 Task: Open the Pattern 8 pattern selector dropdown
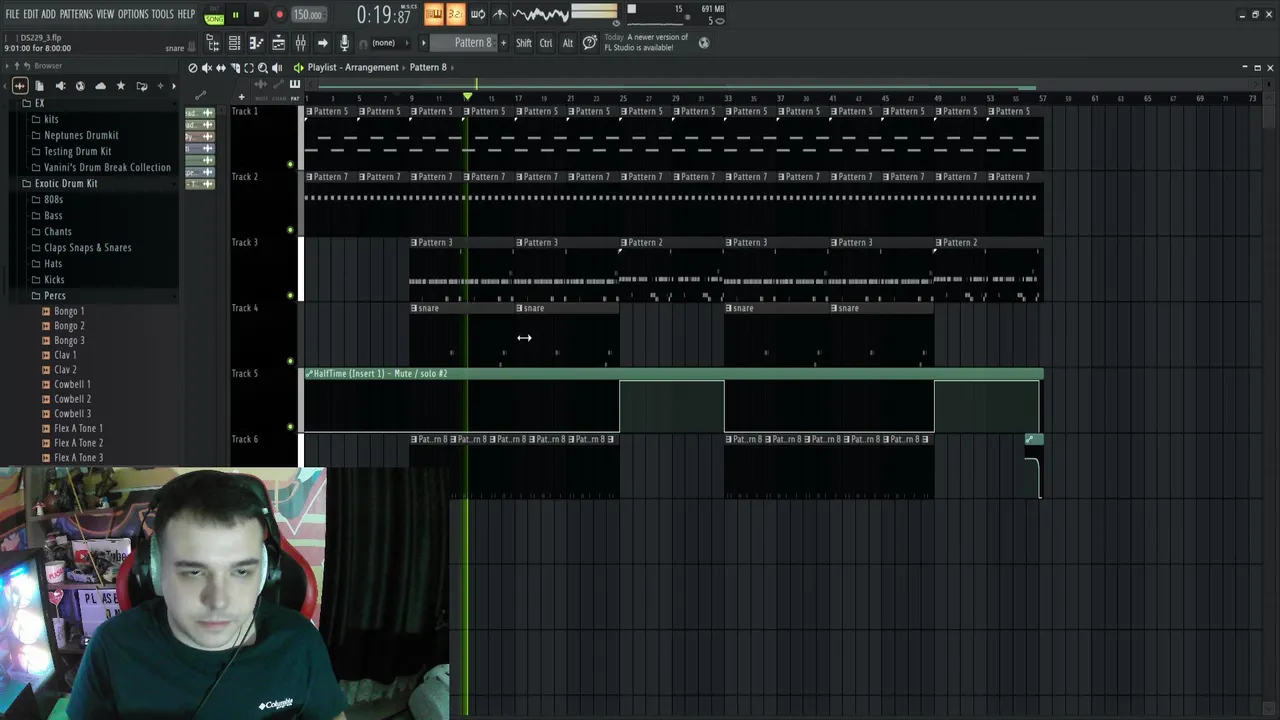point(465,43)
